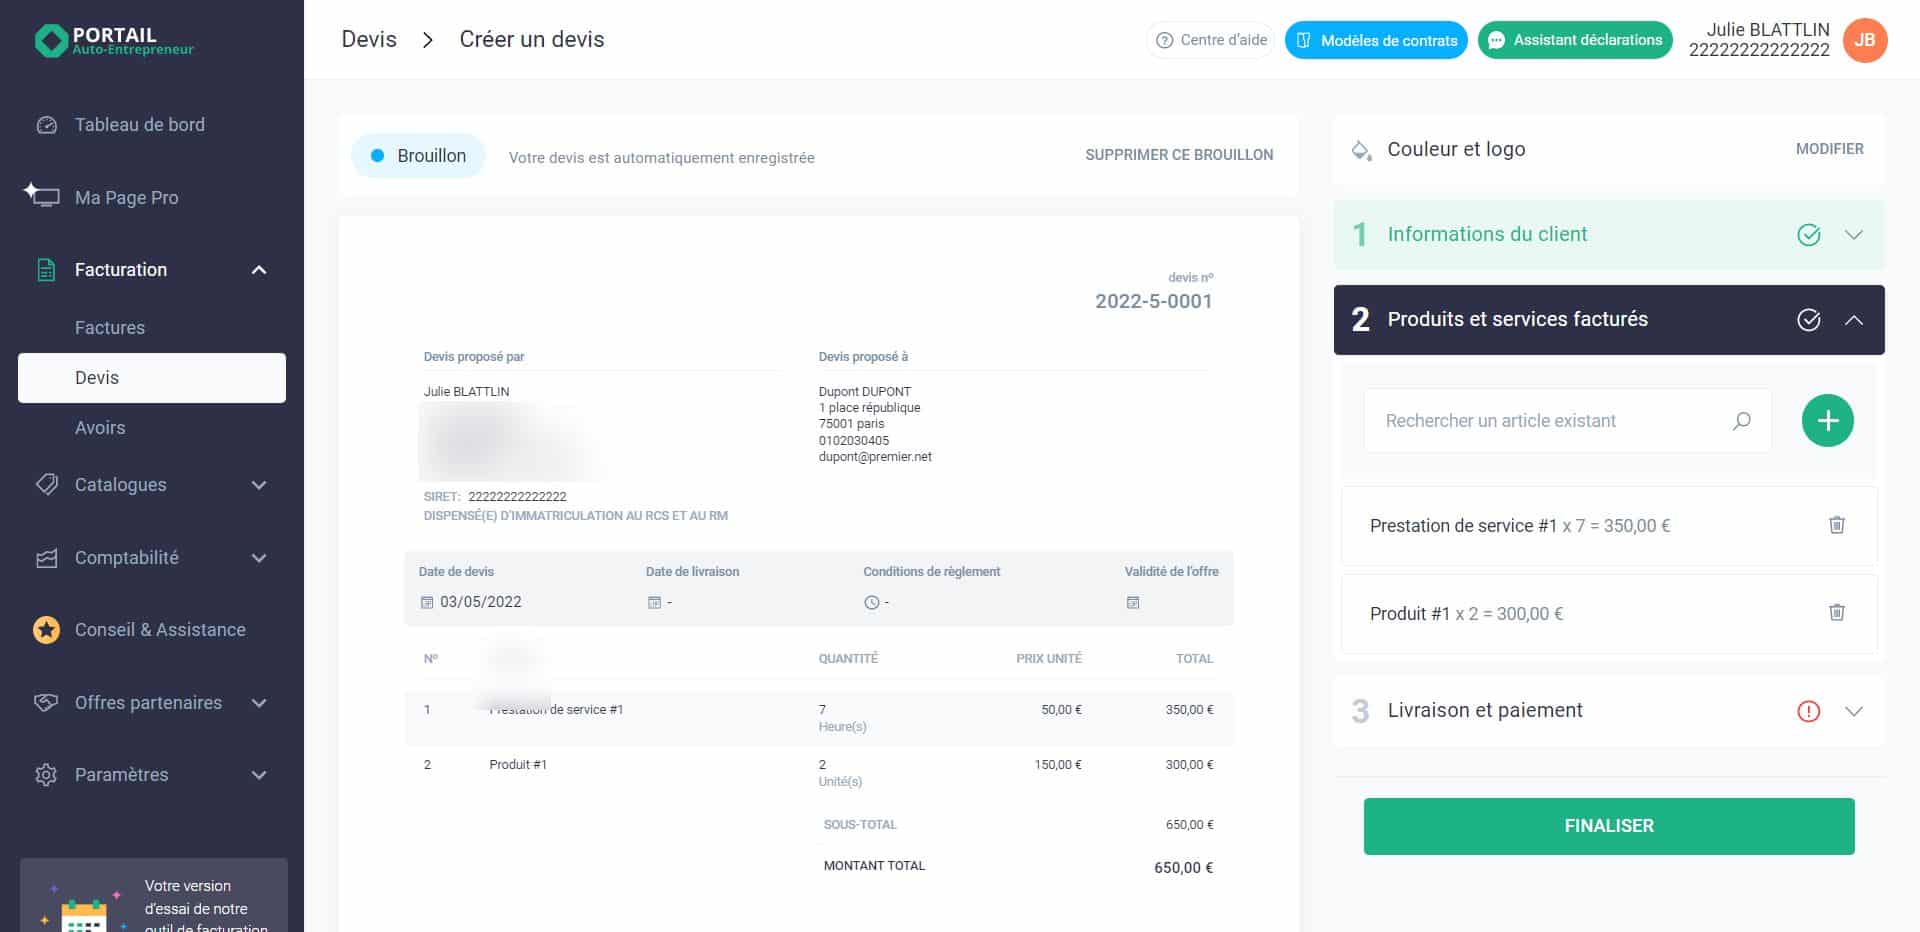Viewport: 1920px width, 932px height.
Task: Click the Couleur et logo paint icon
Action: click(x=1361, y=150)
